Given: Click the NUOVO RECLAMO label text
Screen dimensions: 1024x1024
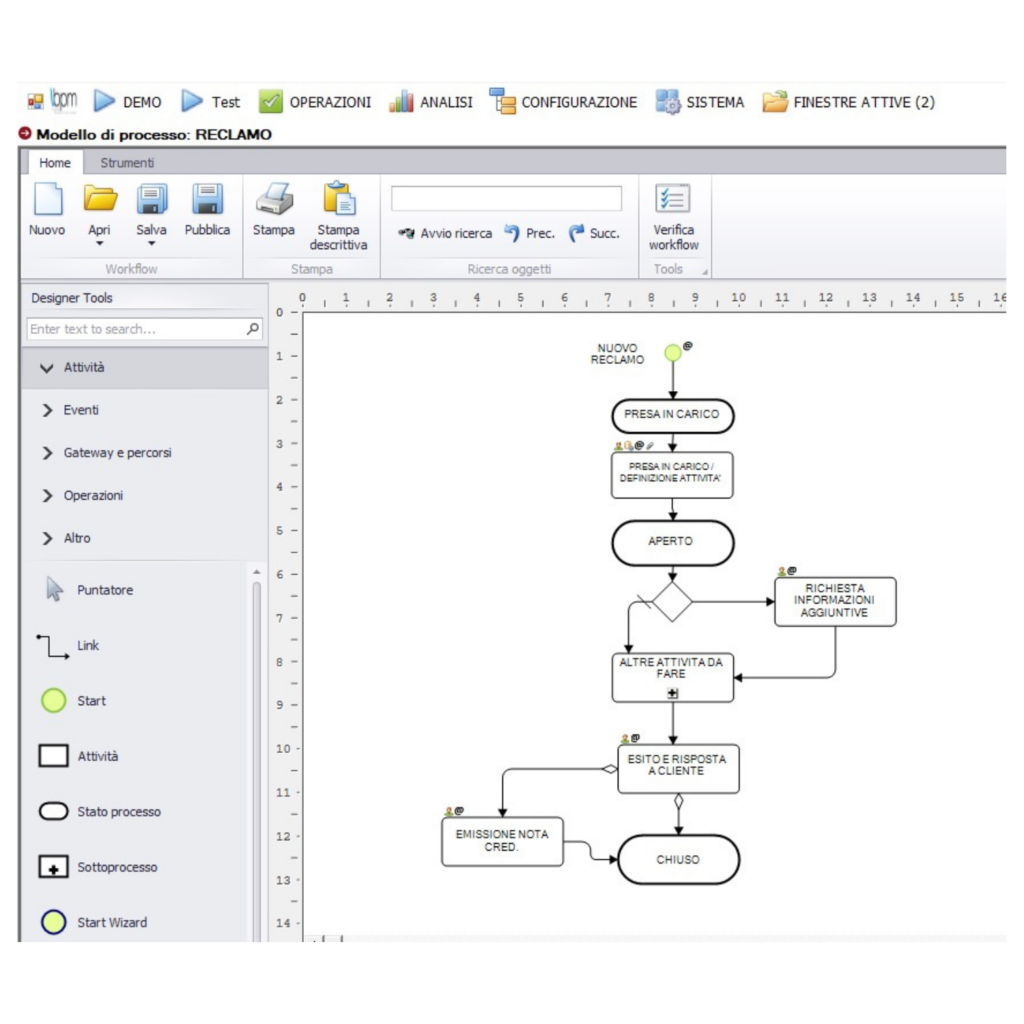Looking at the screenshot, I should tap(617, 354).
